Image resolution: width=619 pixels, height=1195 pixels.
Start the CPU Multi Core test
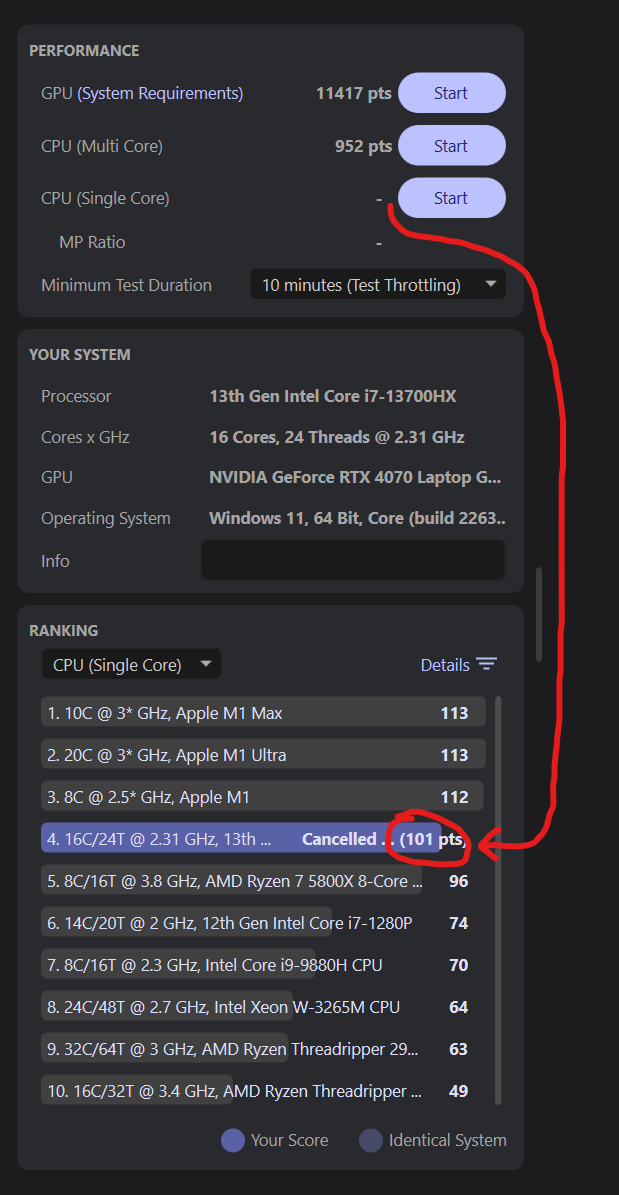pos(451,146)
